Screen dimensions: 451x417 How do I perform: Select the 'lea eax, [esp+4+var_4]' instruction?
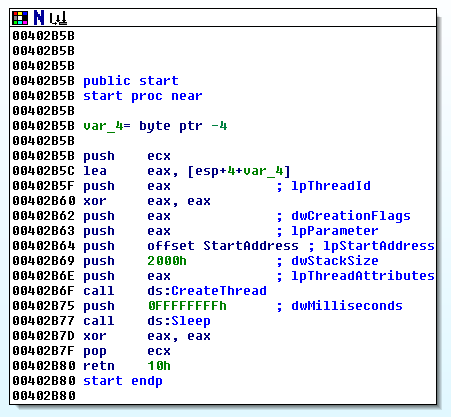coord(187,171)
